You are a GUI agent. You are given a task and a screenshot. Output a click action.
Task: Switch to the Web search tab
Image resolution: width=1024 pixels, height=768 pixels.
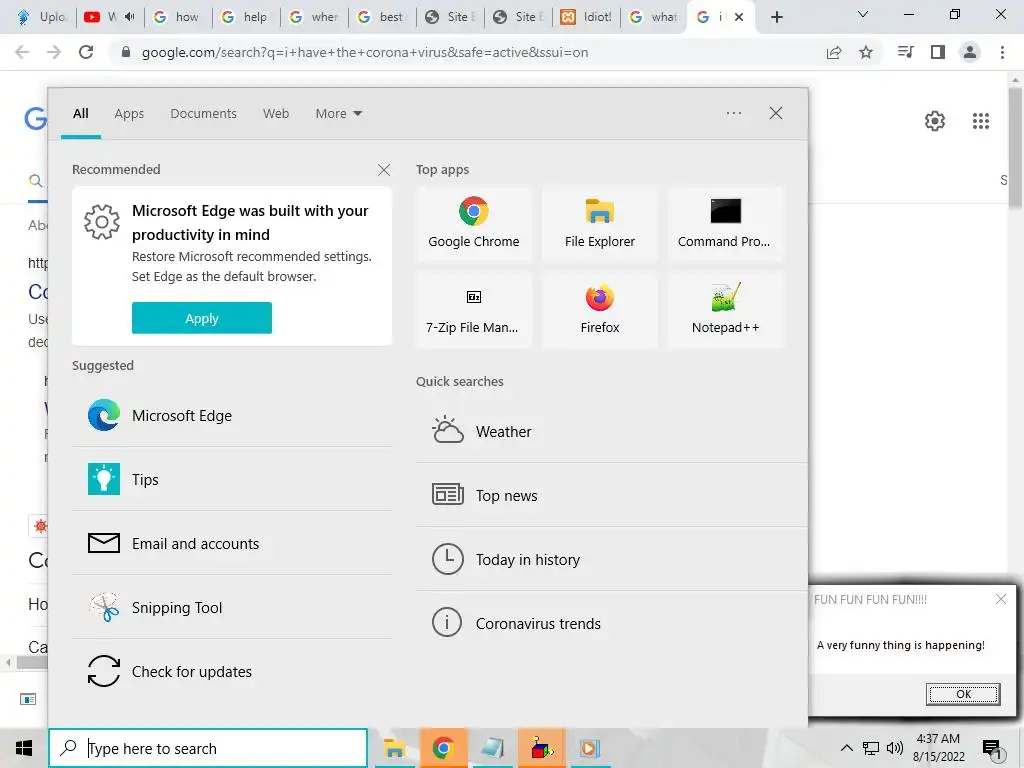[x=276, y=114]
